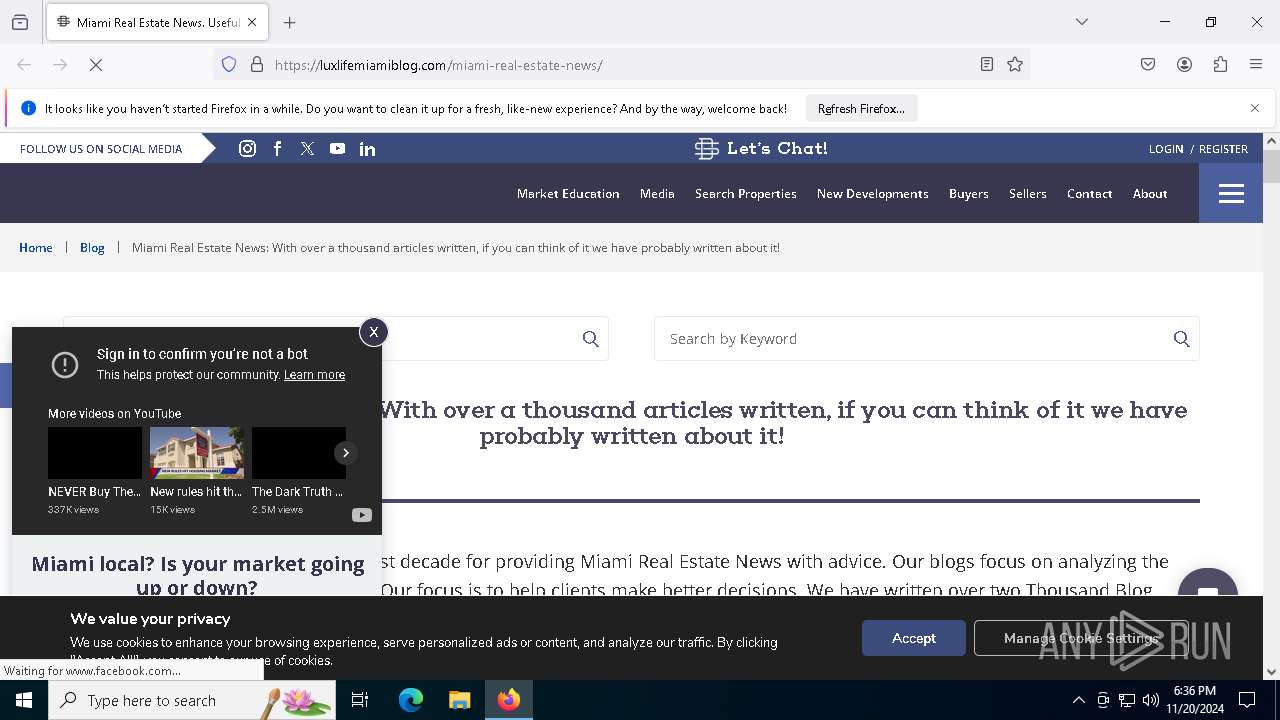This screenshot has height=720, width=1280.
Task: Expand the list all tabs dropdown
Action: tap(1081, 22)
